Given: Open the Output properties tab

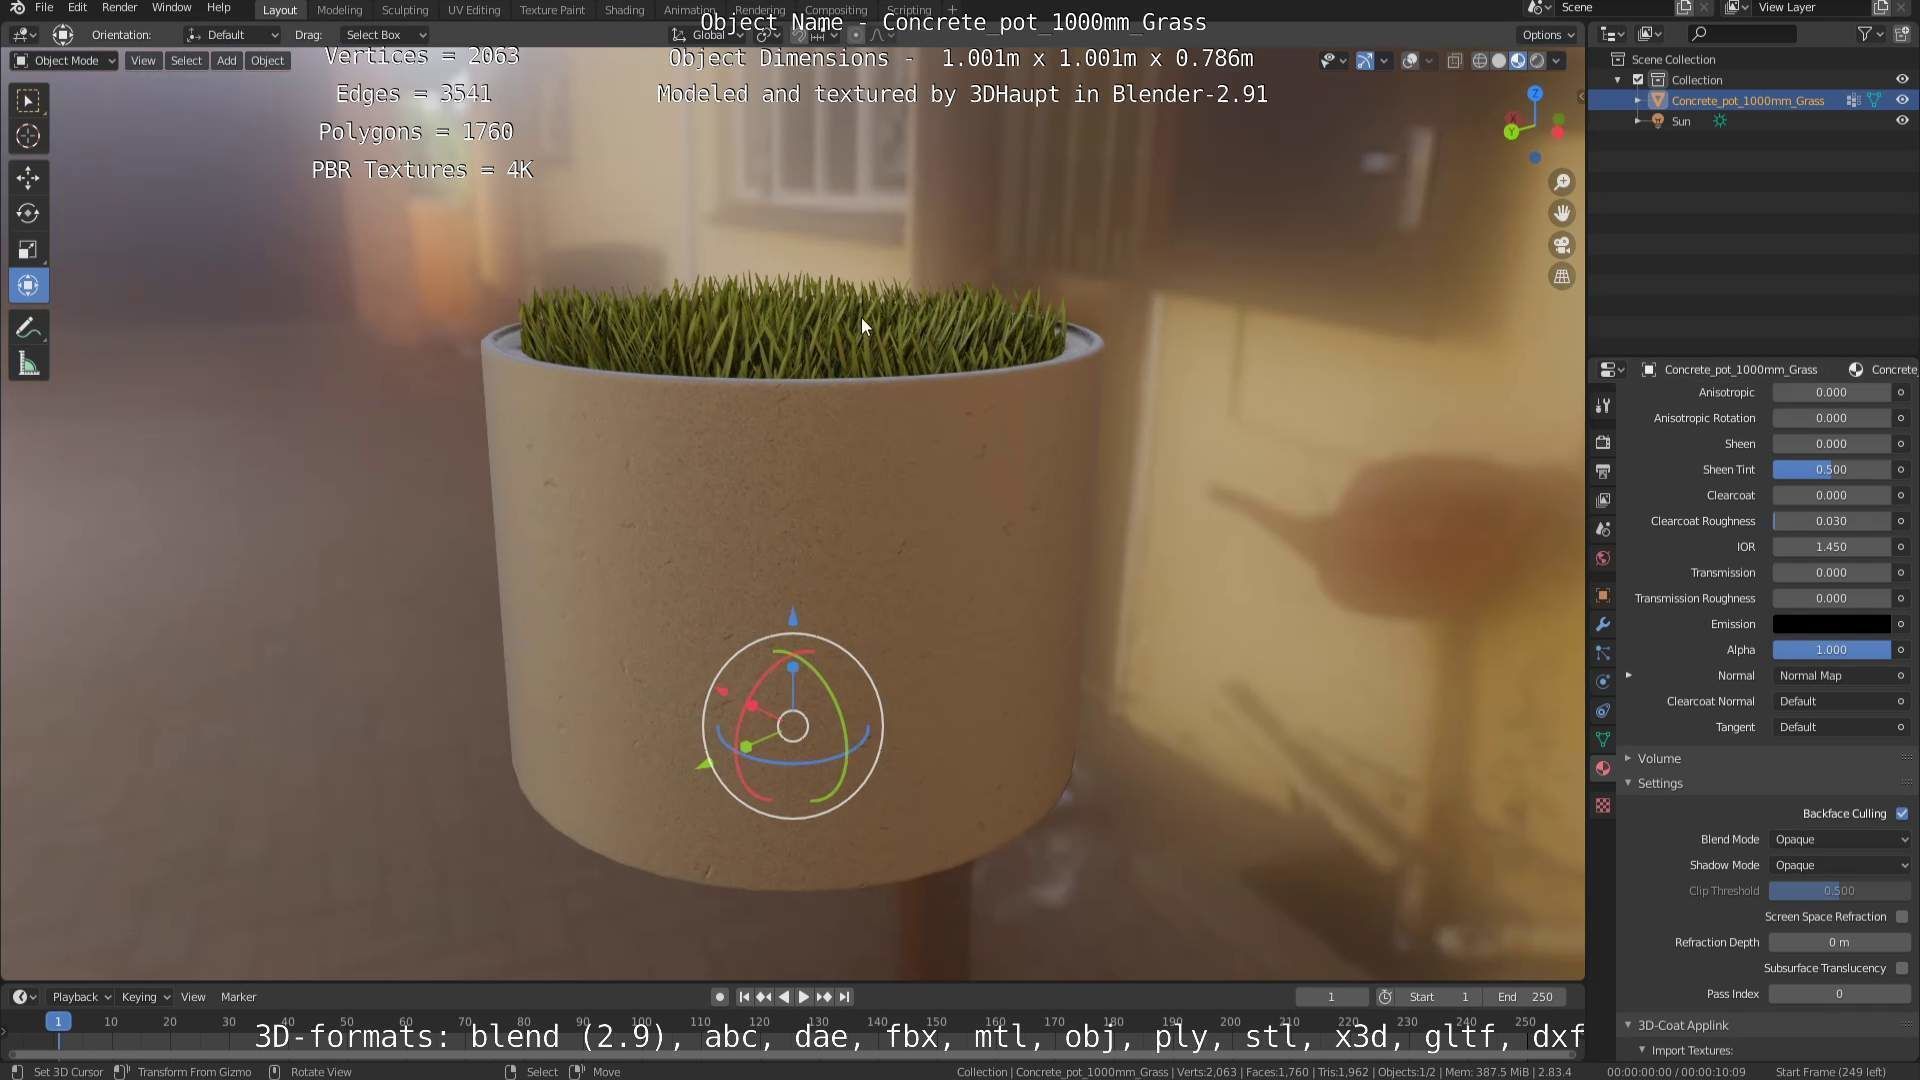Looking at the screenshot, I should click(1603, 471).
